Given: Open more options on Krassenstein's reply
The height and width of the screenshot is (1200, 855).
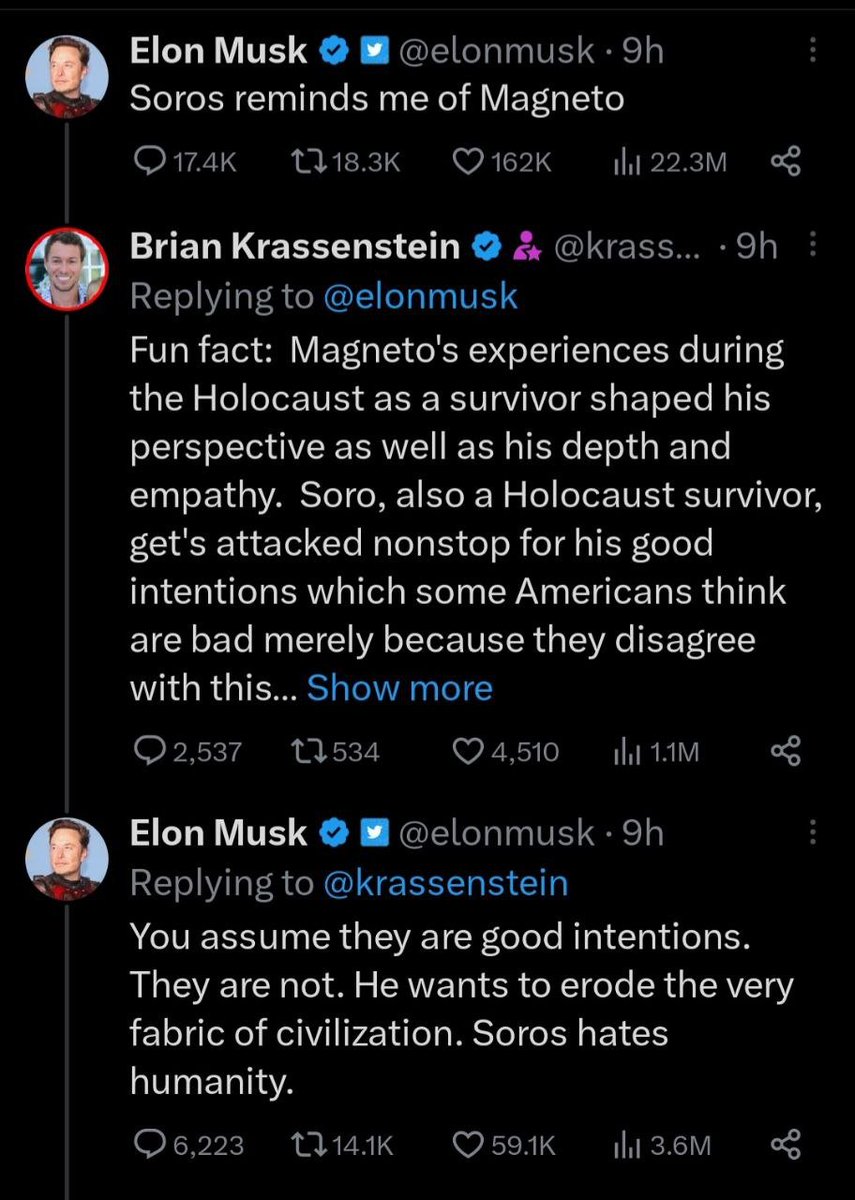Looking at the screenshot, I should click(x=812, y=246).
